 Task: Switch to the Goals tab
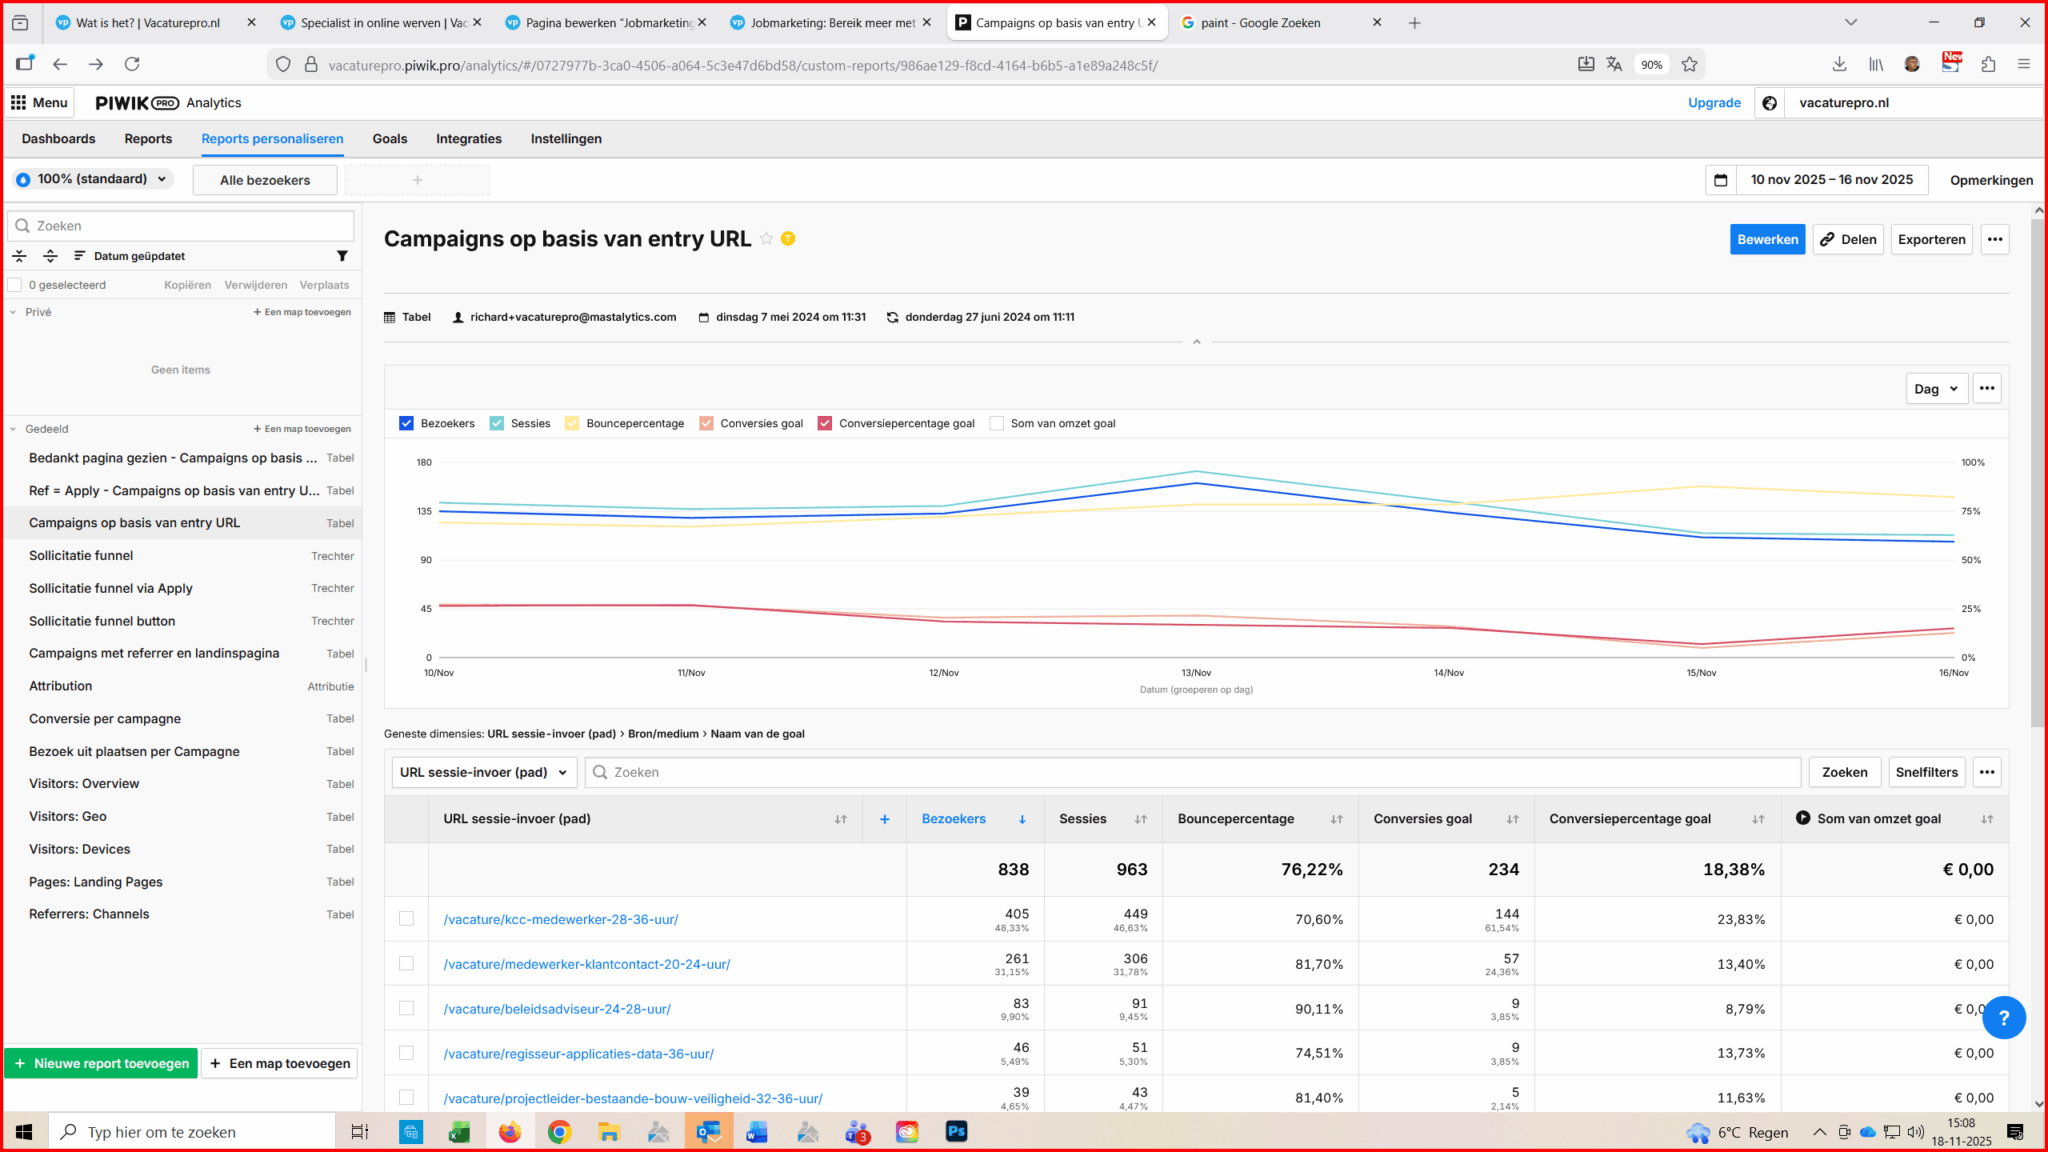(389, 139)
